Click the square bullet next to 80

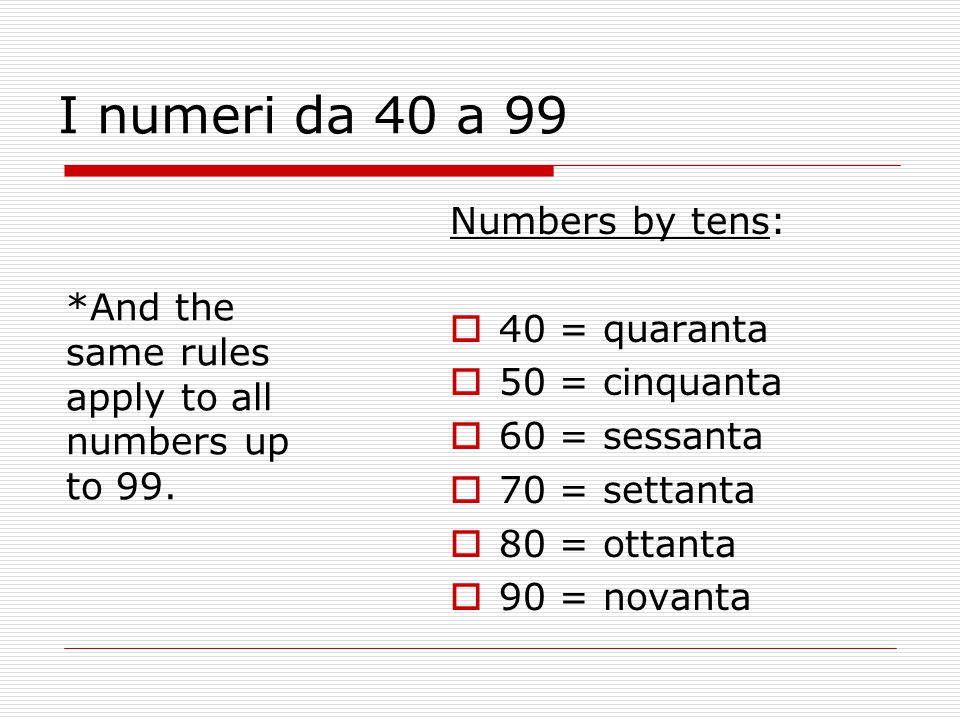click(466, 543)
